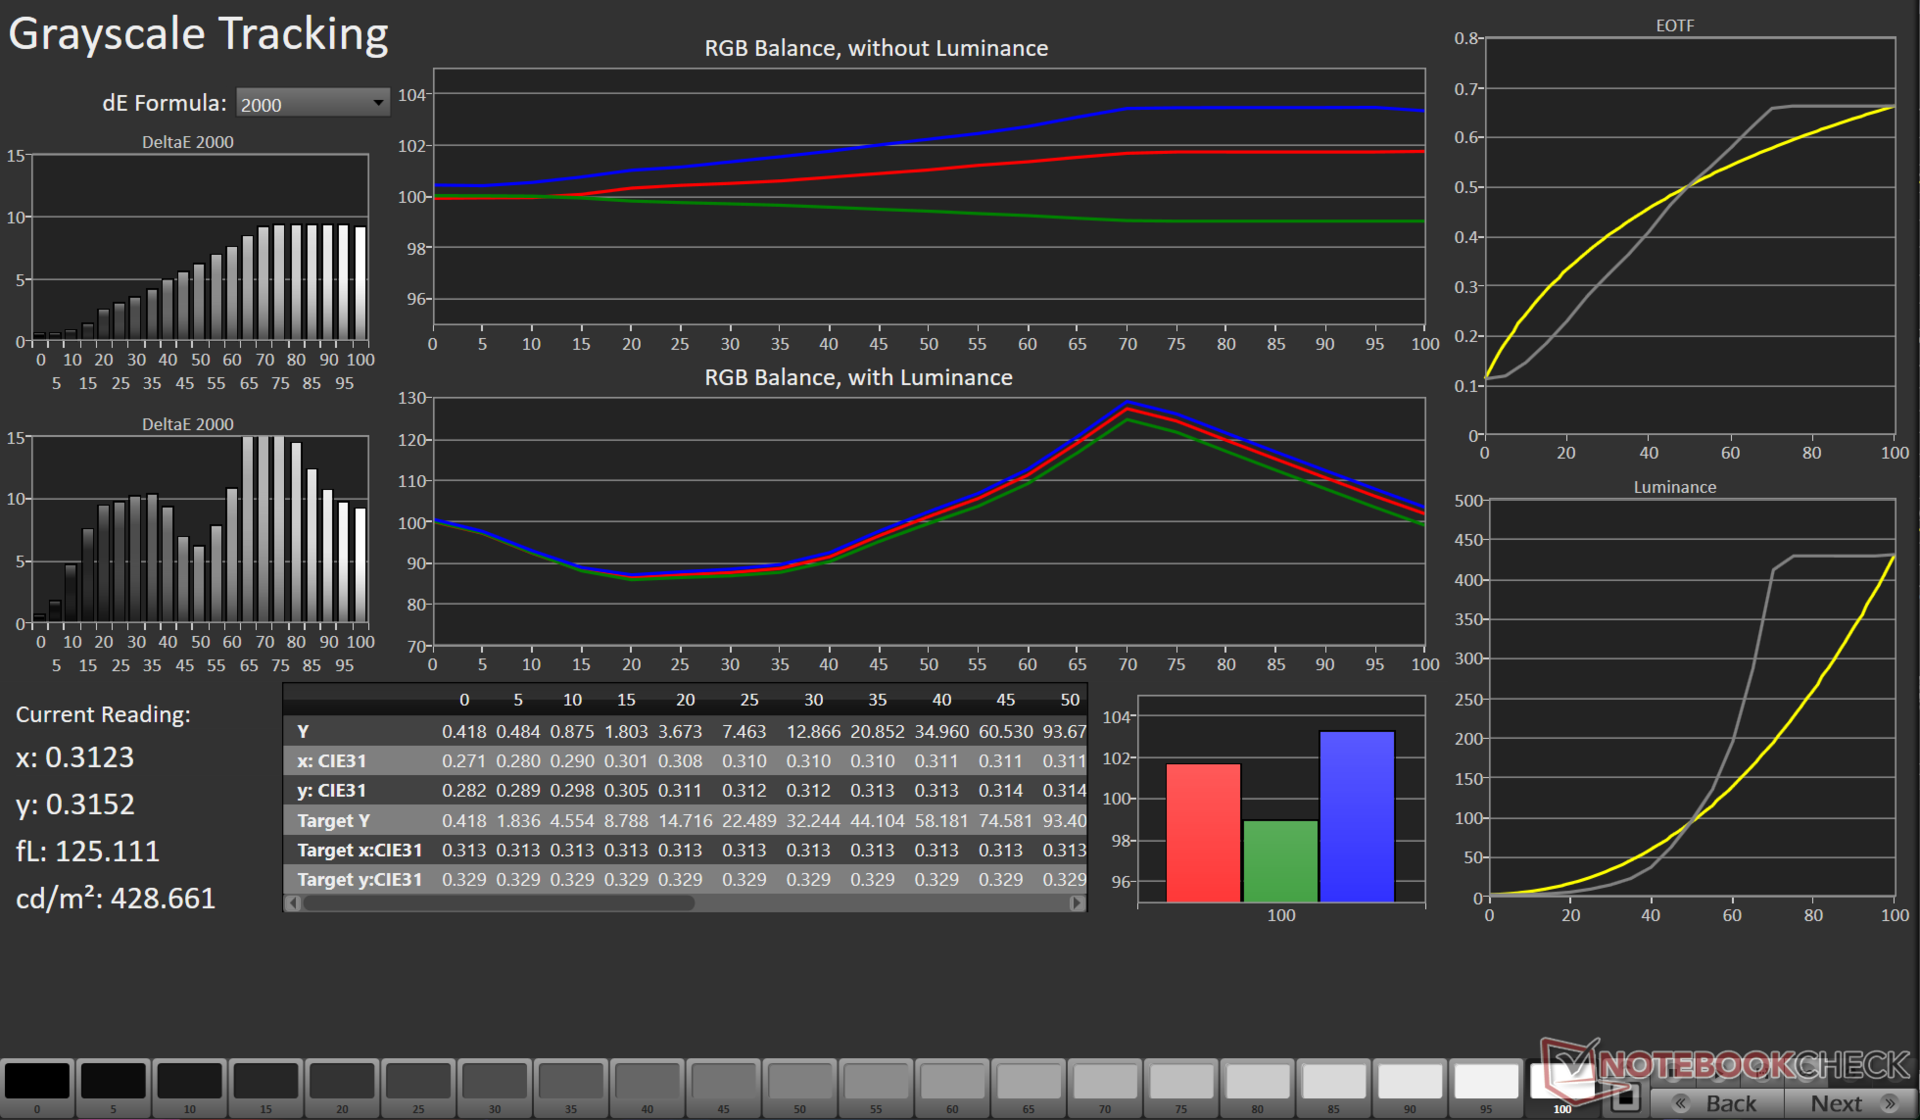Click the stop square icon beside Back
The image size is (1920, 1120).
tap(1625, 1099)
